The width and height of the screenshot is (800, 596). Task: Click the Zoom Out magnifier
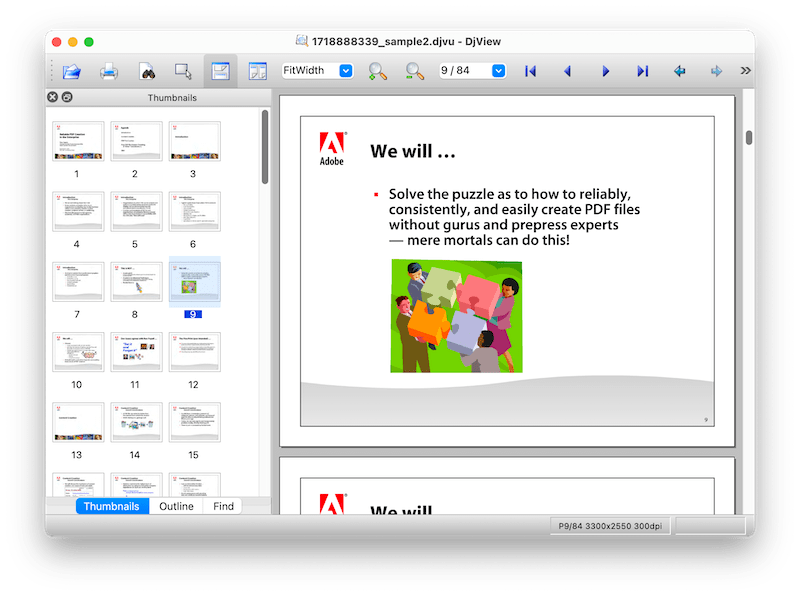(414, 71)
